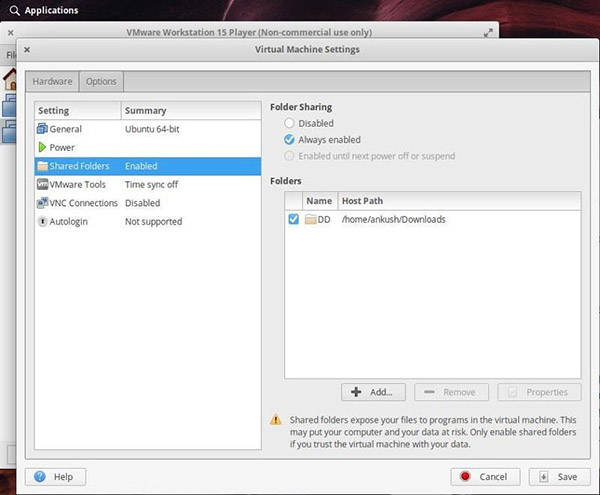Click the Host Path column header
Image resolution: width=600 pixels, height=495 pixels.
pyautogui.click(x=459, y=201)
